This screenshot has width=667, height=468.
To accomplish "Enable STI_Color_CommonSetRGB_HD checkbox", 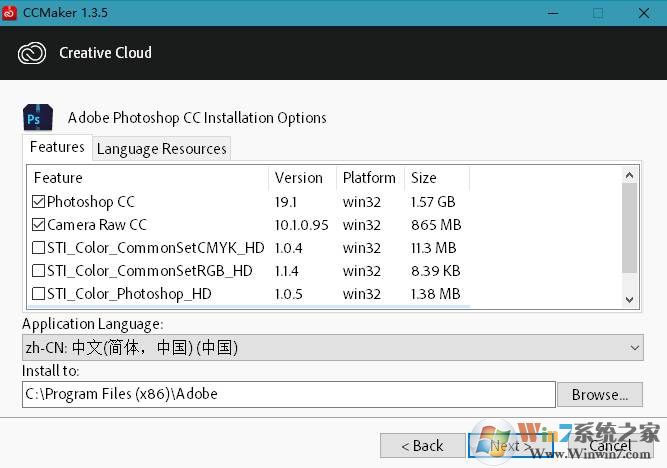I will click(39, 271).
